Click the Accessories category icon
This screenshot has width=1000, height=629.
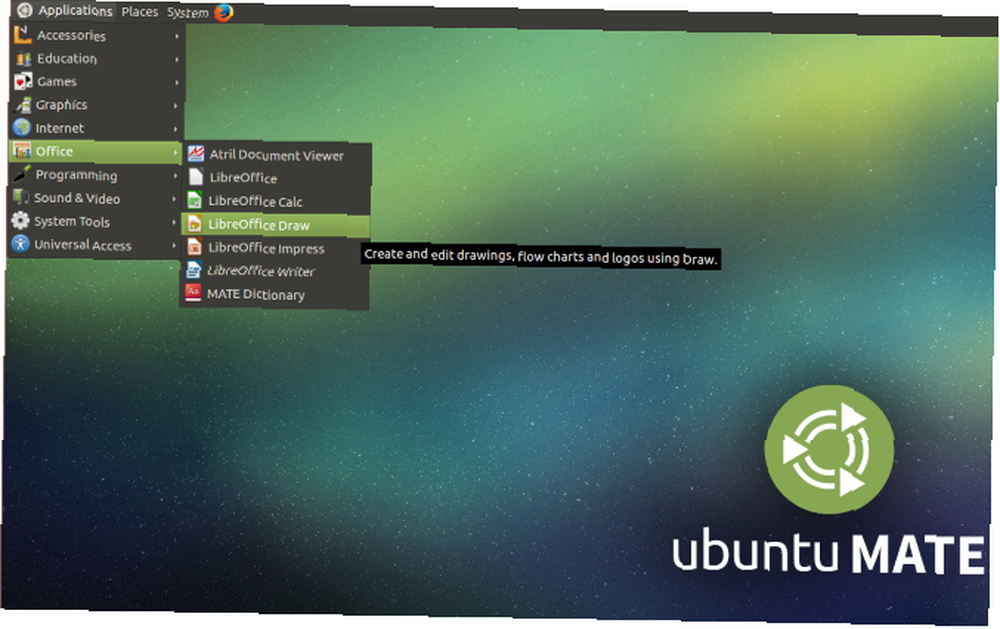click(x=23, y=34)
